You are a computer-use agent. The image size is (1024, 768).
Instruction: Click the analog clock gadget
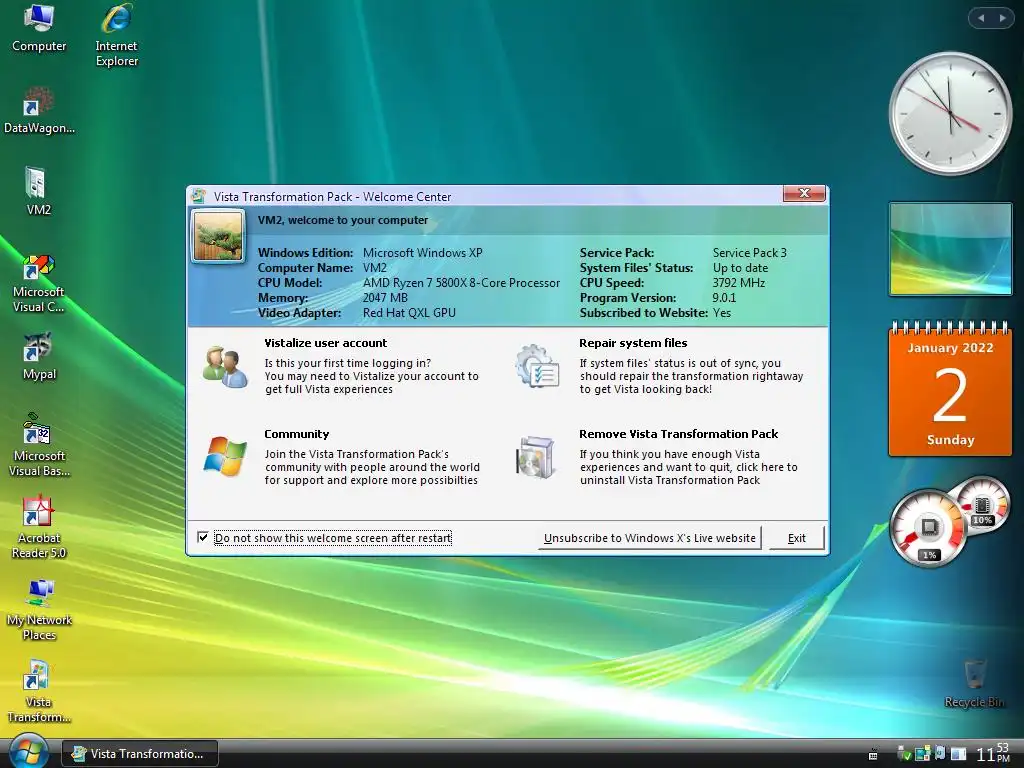pos(950,113)
